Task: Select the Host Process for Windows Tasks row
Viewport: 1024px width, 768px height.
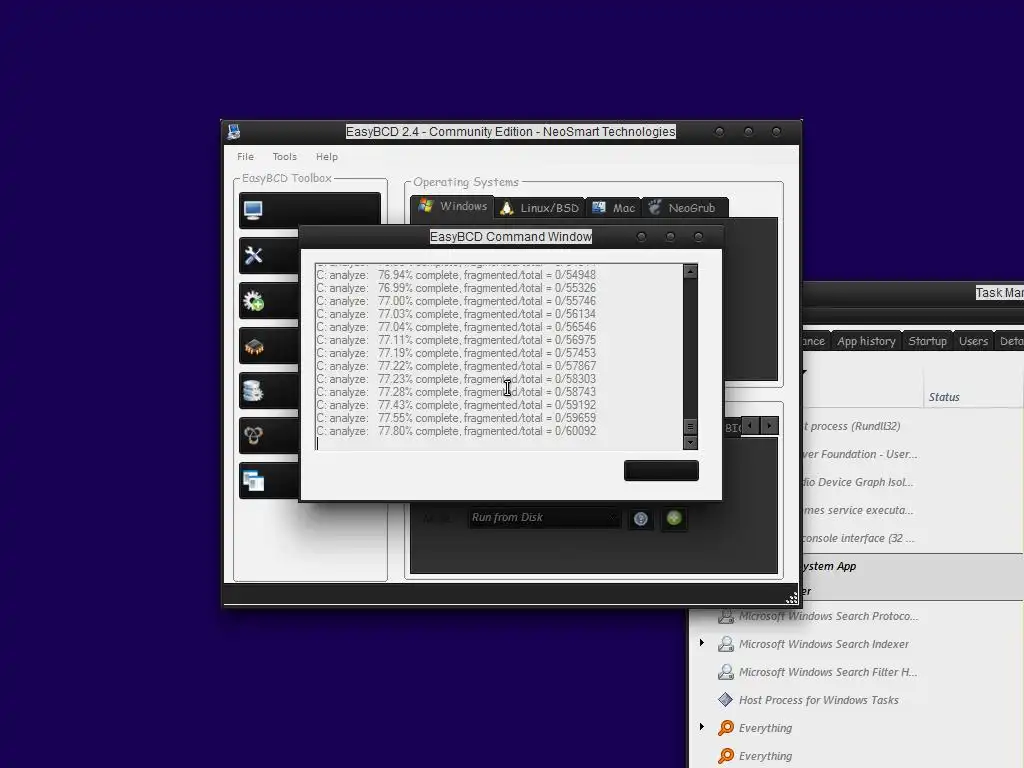Action: coord(857,700)
